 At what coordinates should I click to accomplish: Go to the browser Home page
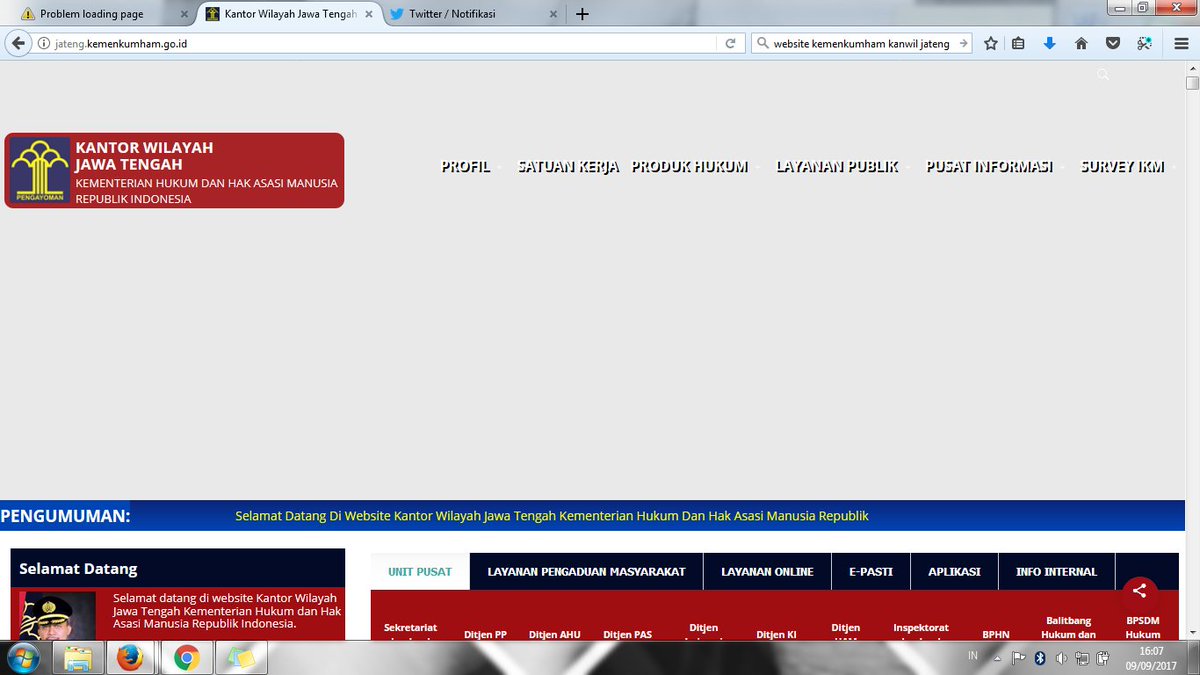[1081, 43]
